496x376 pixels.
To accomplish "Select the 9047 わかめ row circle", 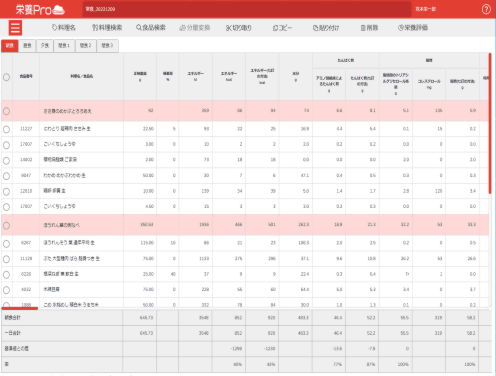I will click(6, 176).
